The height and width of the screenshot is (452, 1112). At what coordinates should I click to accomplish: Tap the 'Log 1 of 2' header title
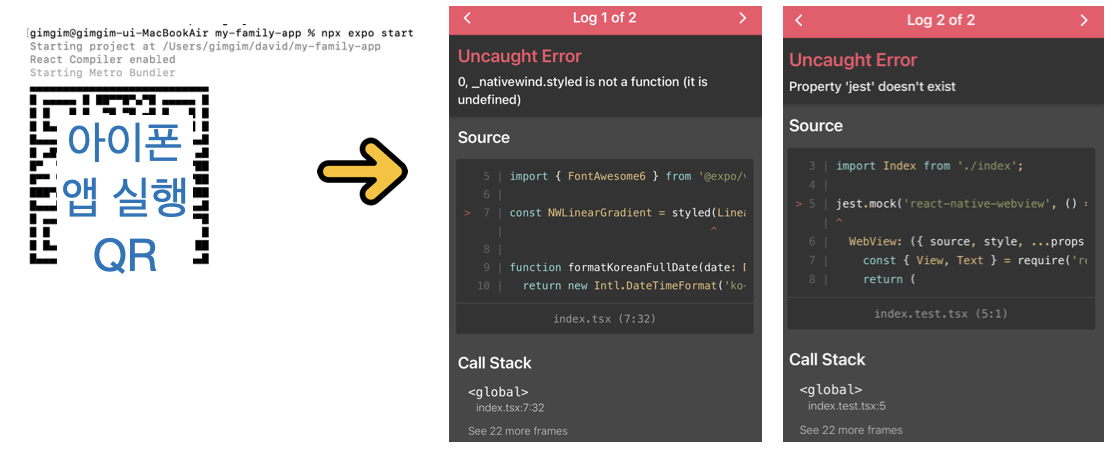coord(605,18)
